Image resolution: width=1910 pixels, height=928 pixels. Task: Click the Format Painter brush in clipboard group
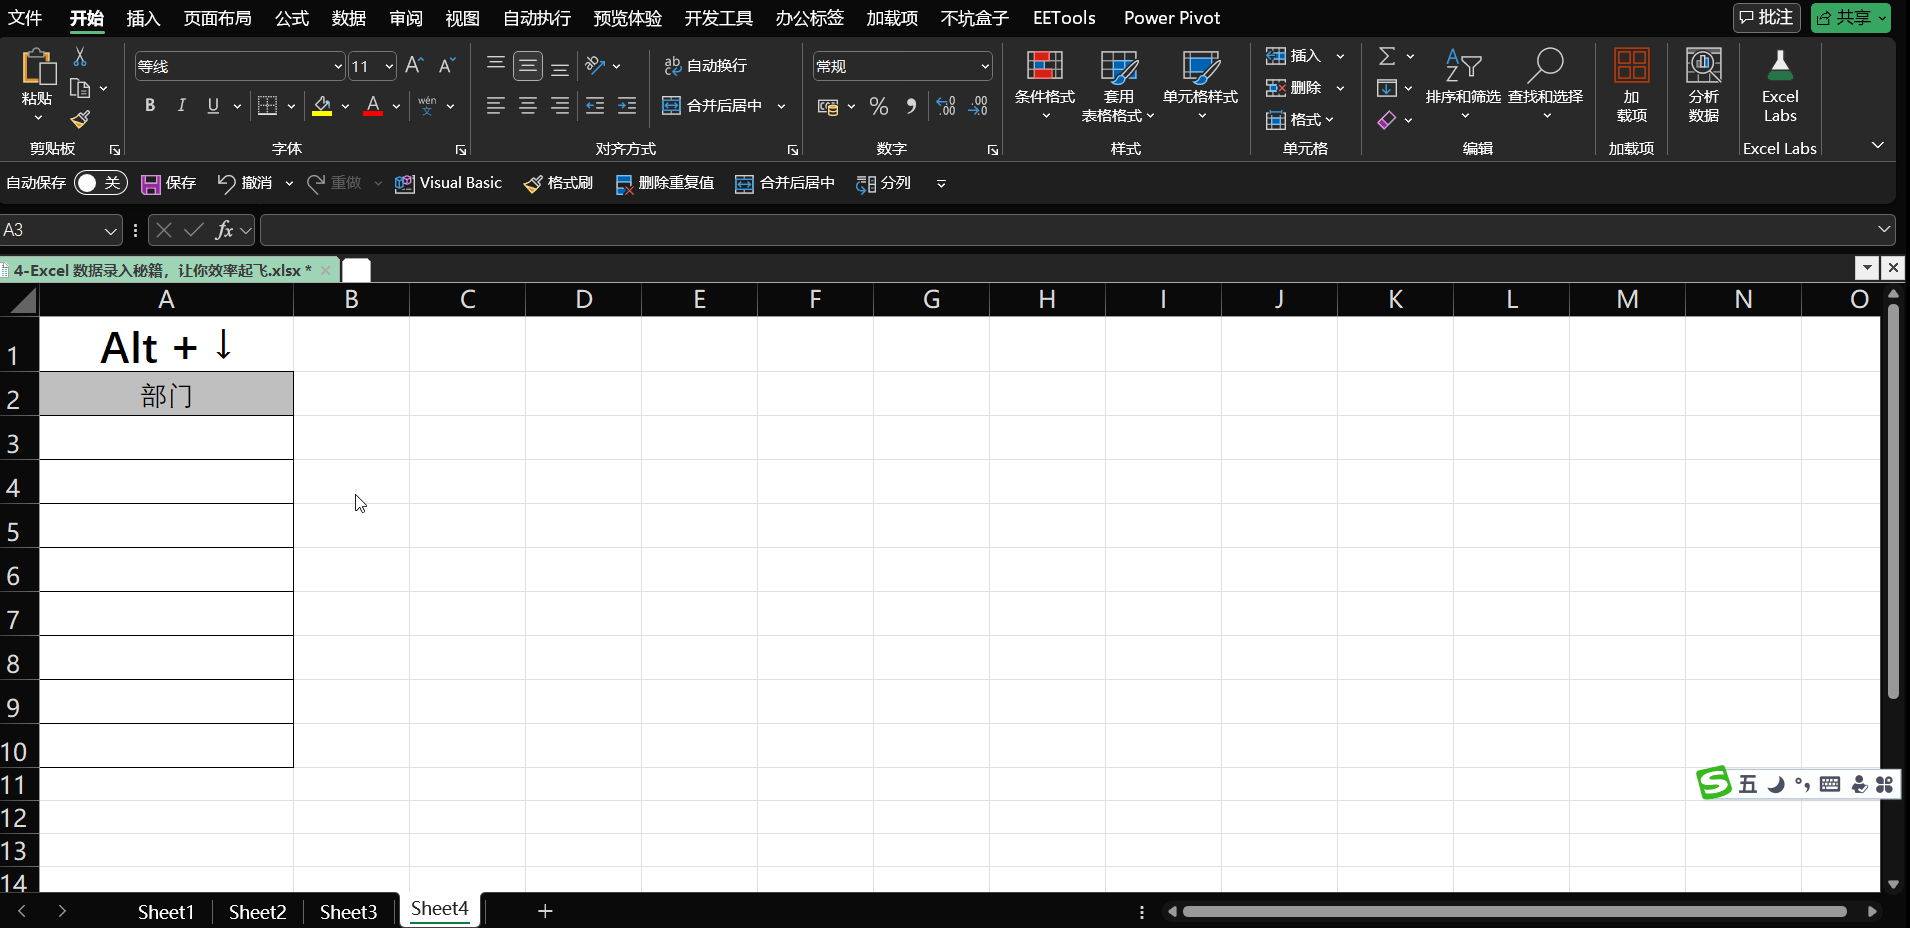coord(80,120)
